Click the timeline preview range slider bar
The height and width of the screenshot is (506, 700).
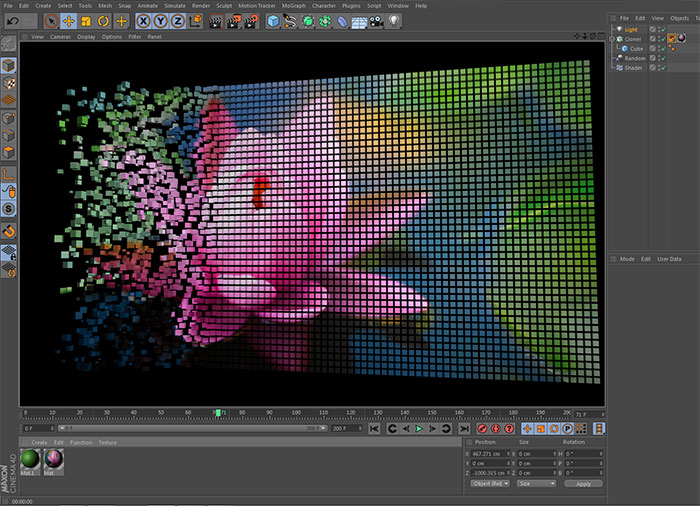click(193, 428)
